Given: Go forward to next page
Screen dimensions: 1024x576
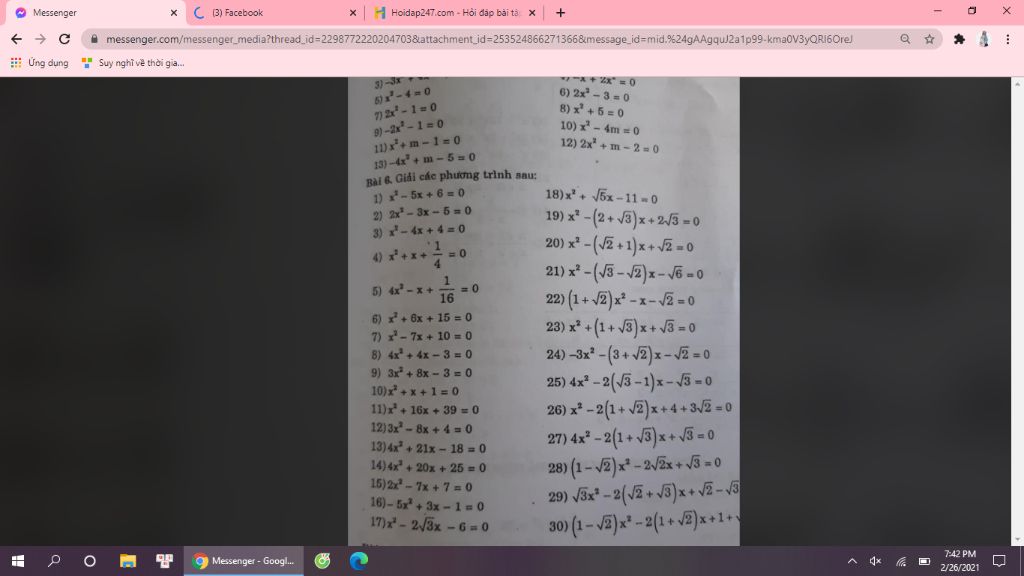Looking at the screenshot, I should [40, 39].
